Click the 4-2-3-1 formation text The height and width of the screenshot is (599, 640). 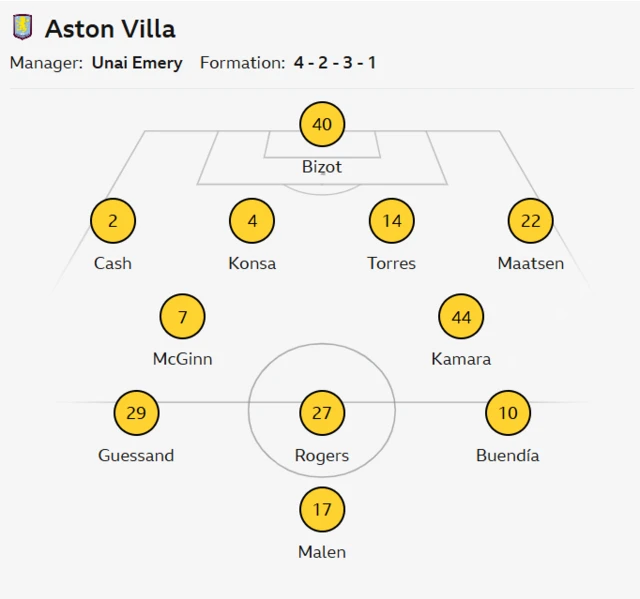point(335,63)
